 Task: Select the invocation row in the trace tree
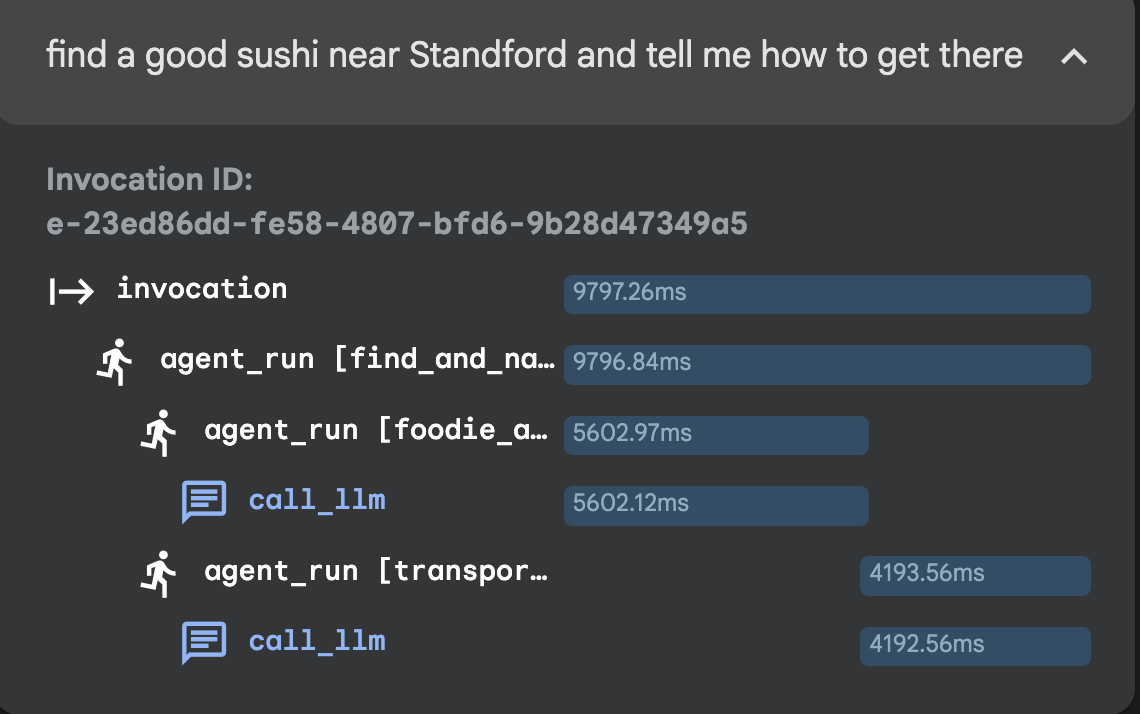point(201,289)
